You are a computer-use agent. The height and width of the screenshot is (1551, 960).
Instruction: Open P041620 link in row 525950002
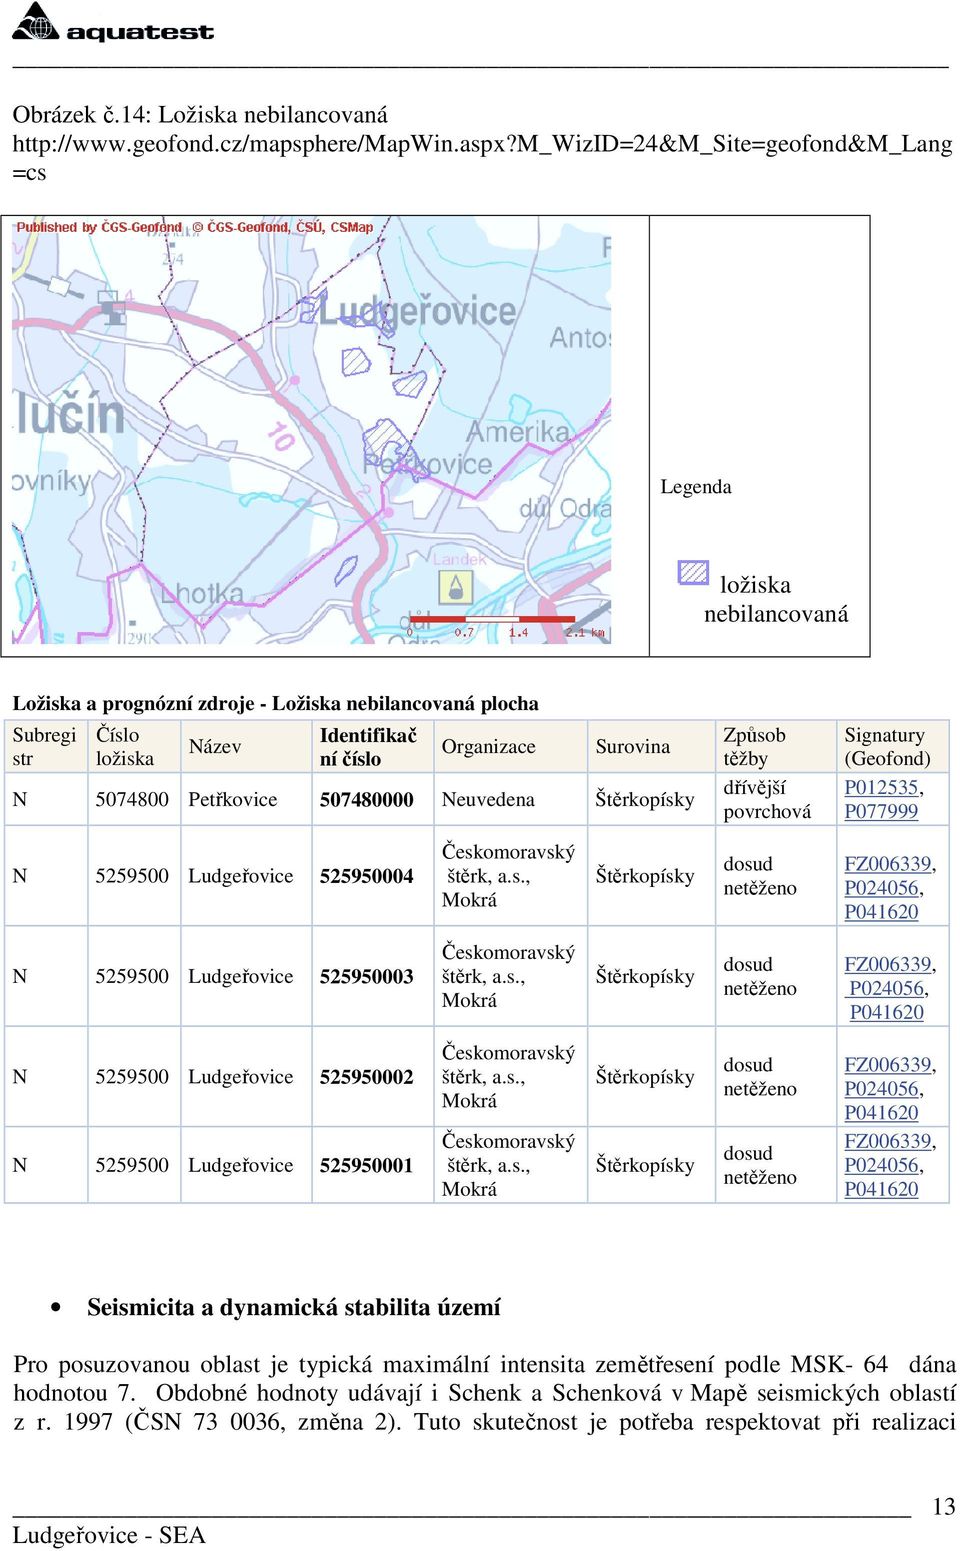pos(881,1112)
